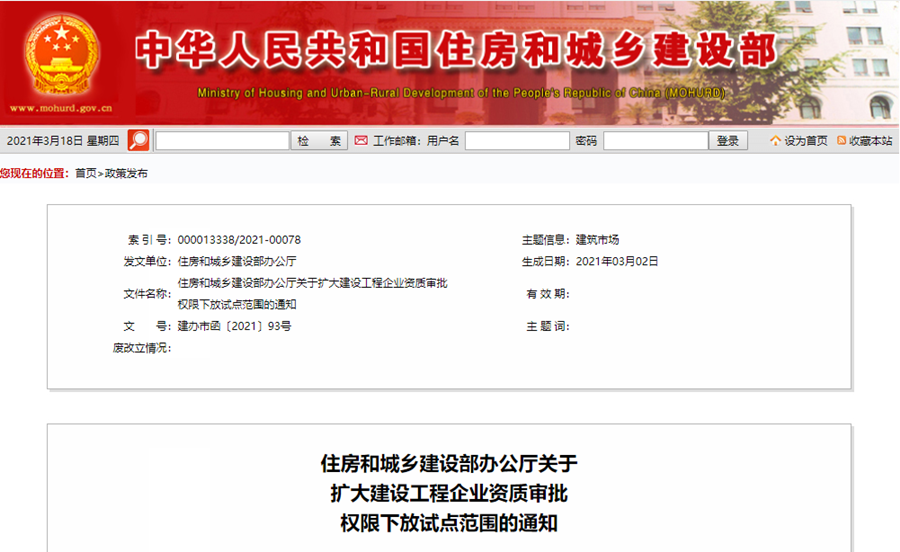This screenshot has height=552, width=900.
Task: Click topic info value 建筑市场
Action: [597, 240]
